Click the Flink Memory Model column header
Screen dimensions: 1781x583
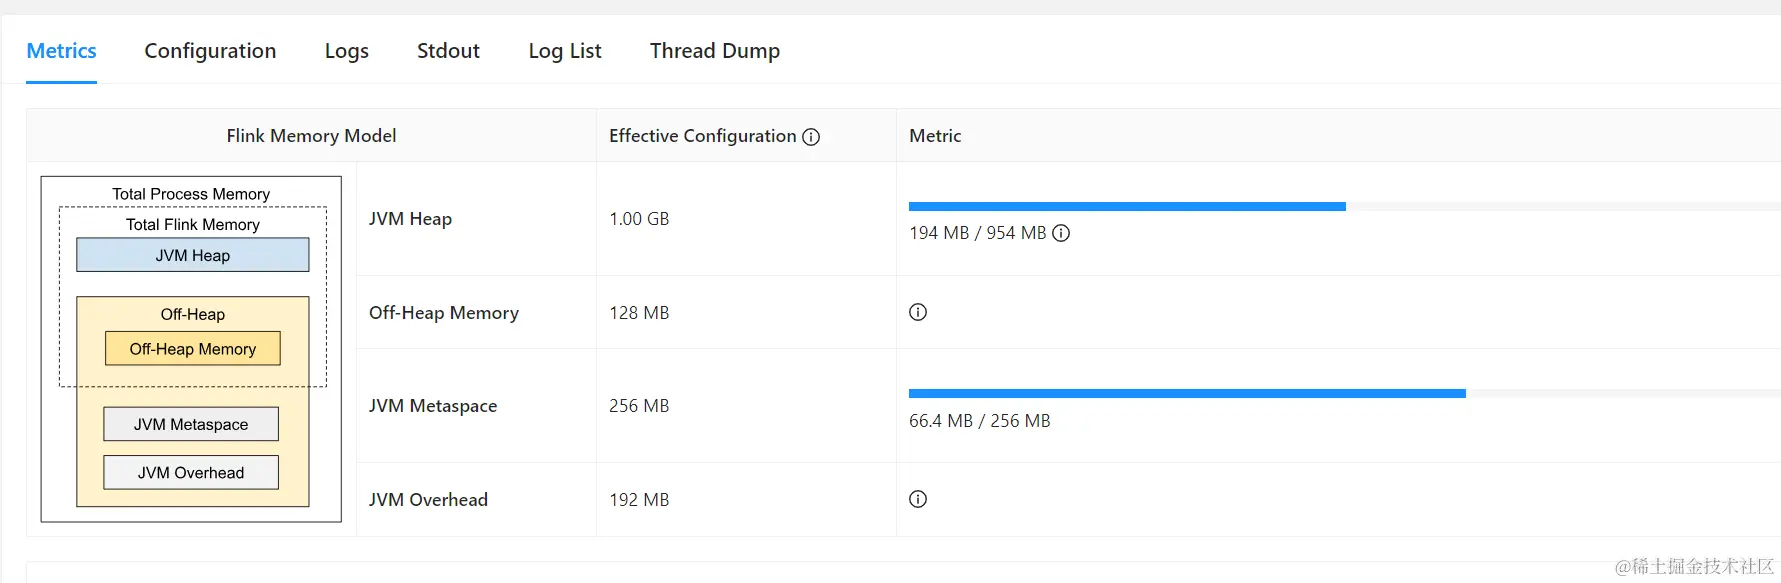(311, 136)
